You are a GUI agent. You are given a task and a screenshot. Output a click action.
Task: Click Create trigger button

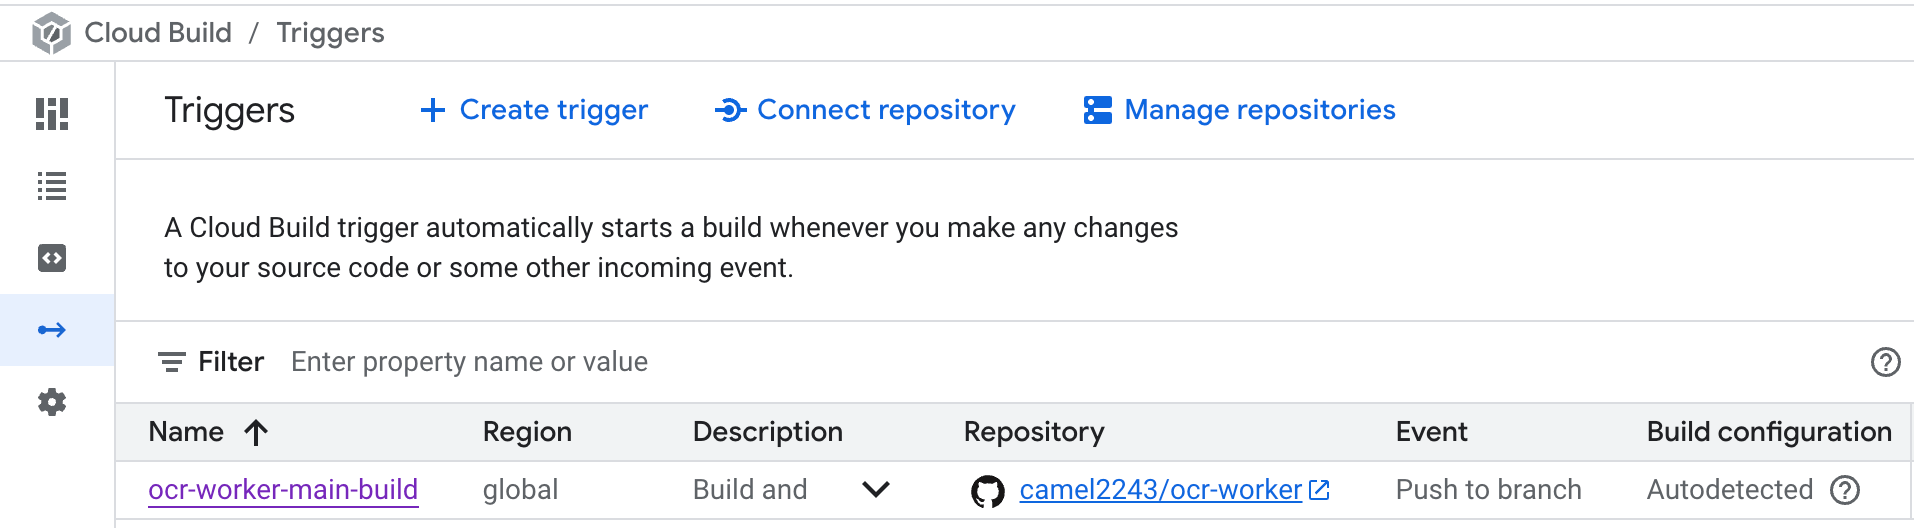click(x=534, y=110)
